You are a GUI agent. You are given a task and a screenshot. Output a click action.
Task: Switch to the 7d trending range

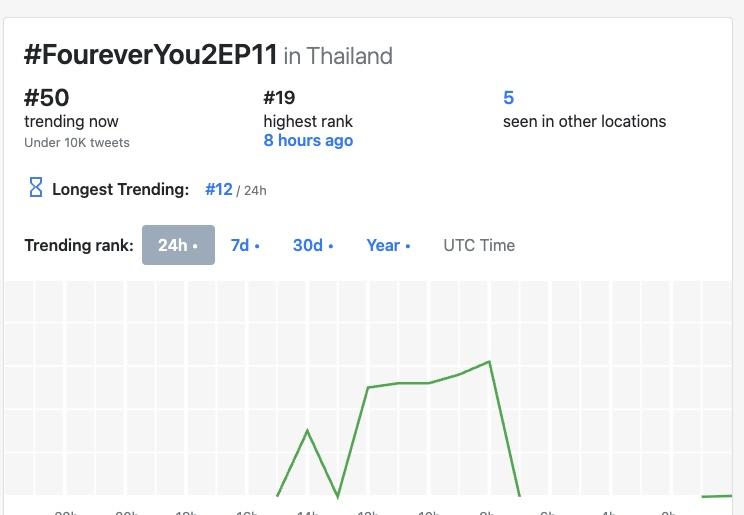[245, 245]
